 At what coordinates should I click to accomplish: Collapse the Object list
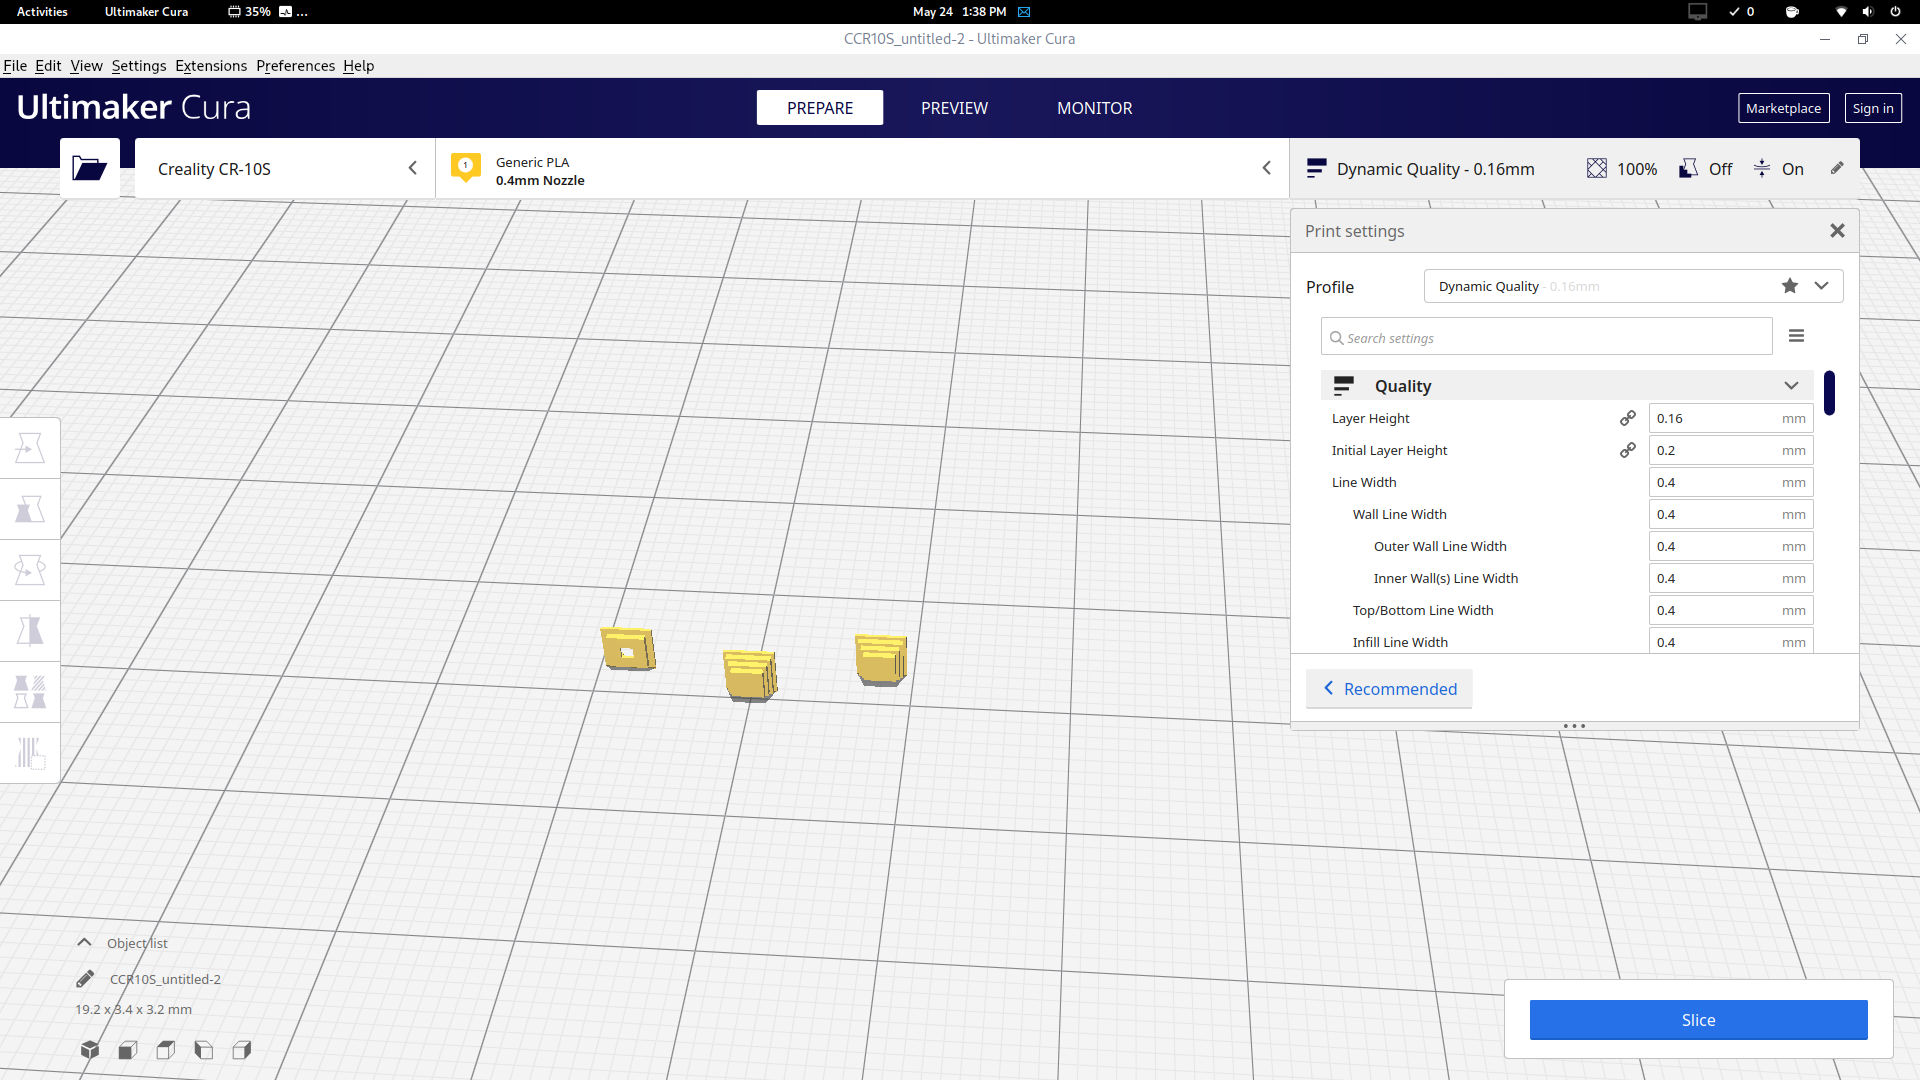pyautogui.click(x=85, y=943)
